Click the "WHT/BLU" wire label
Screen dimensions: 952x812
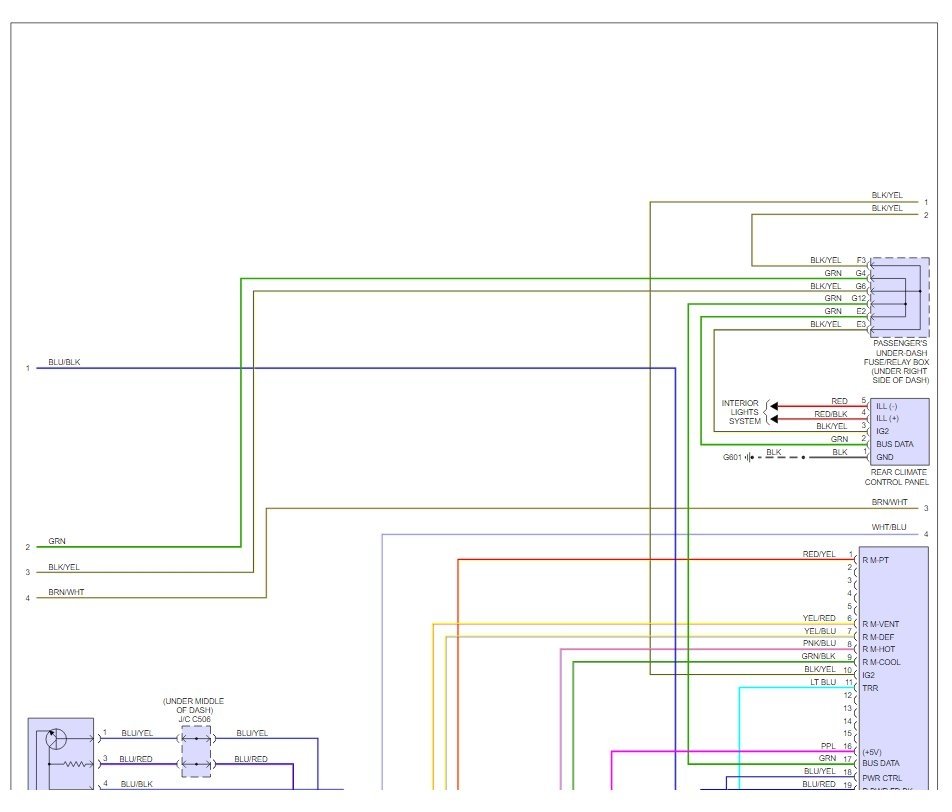coord(889,527)
